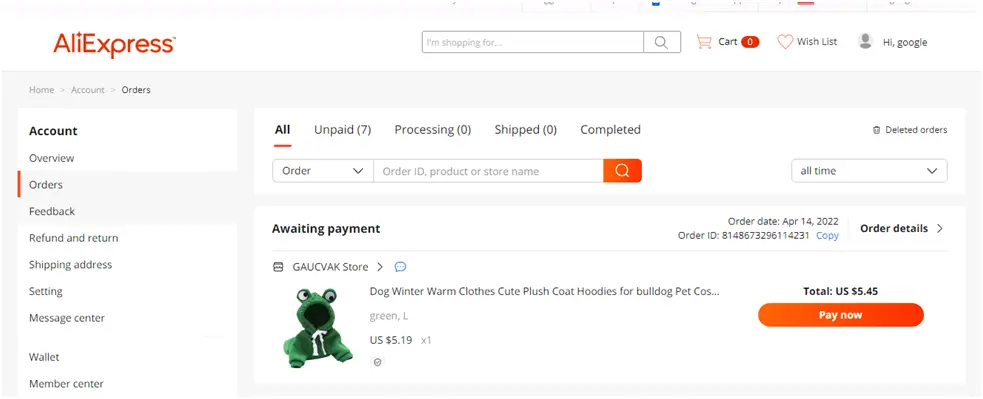
Task: Click the orange order search button
Action: click(622, 171)
